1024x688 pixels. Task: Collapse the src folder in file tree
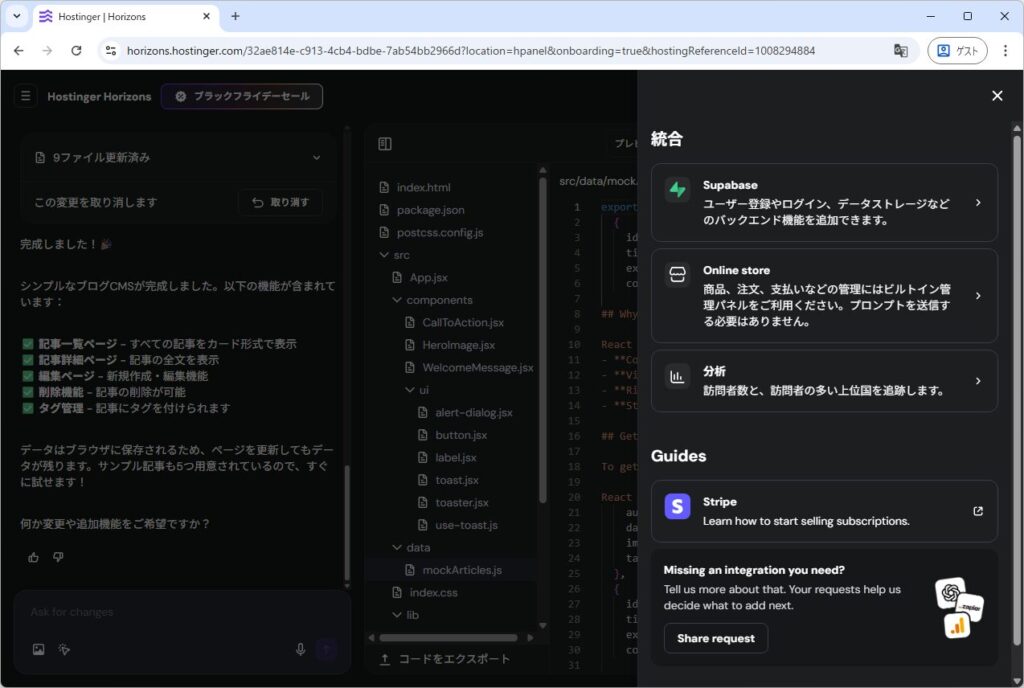coord(385,255)
